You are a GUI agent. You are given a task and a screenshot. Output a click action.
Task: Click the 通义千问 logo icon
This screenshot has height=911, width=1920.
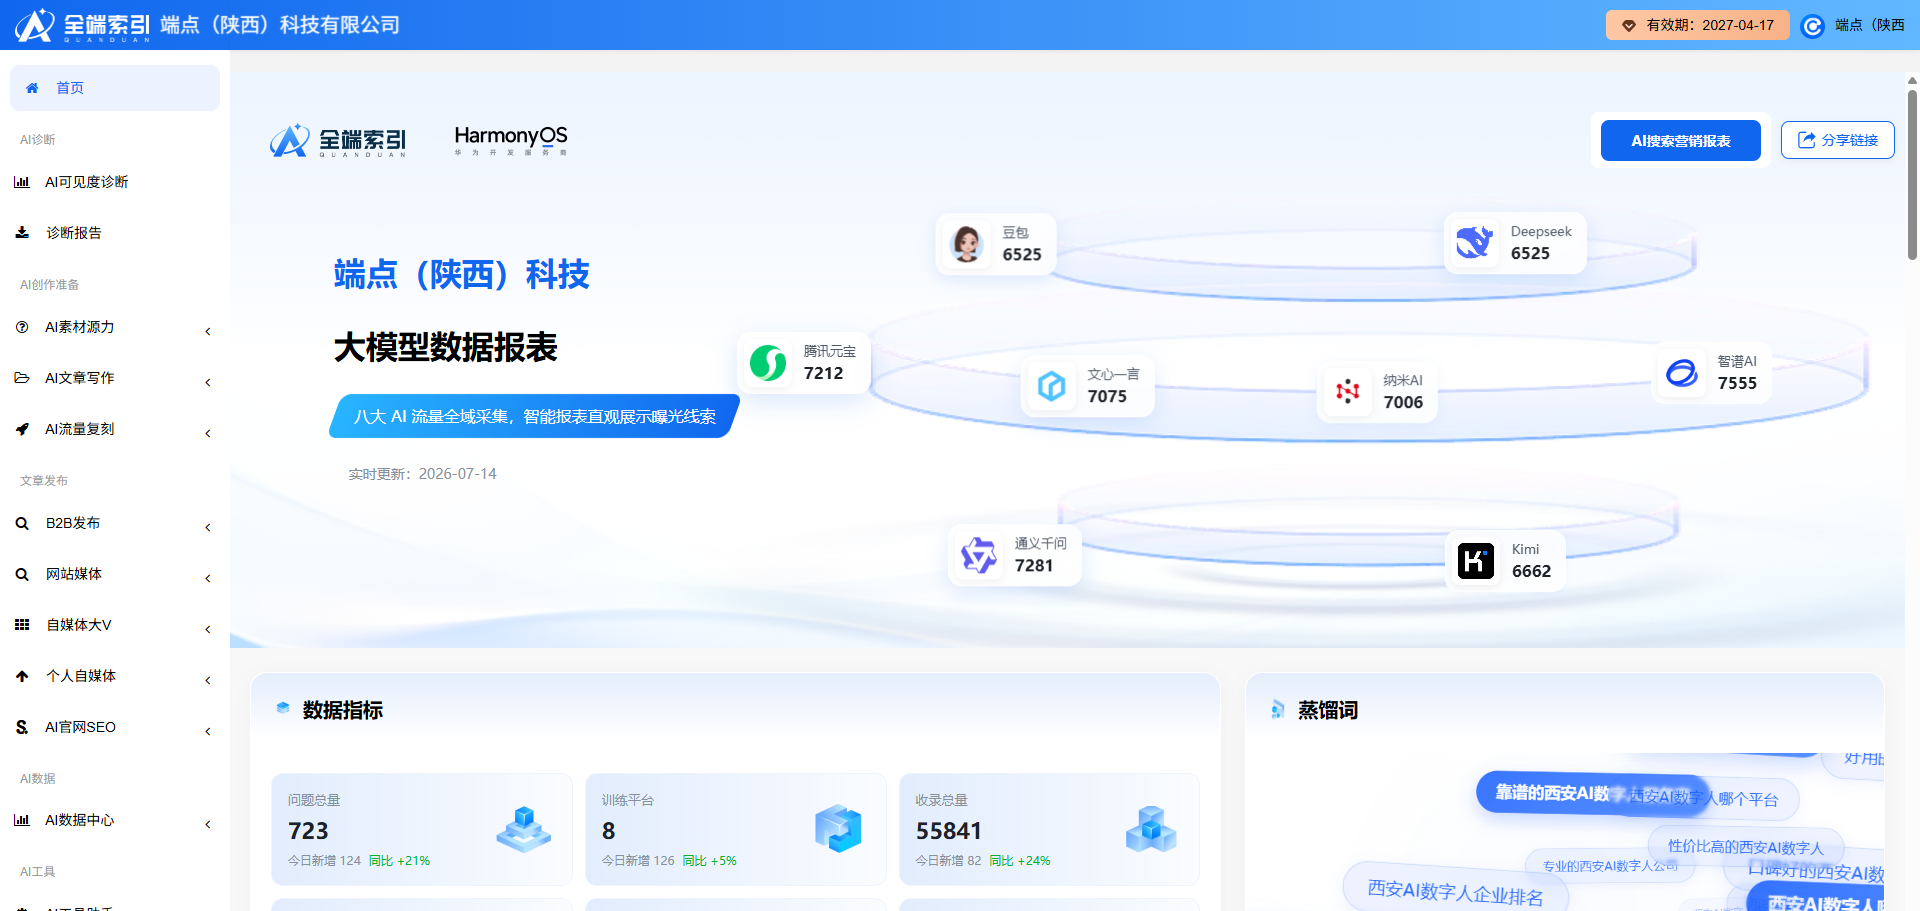click(979, 555)
